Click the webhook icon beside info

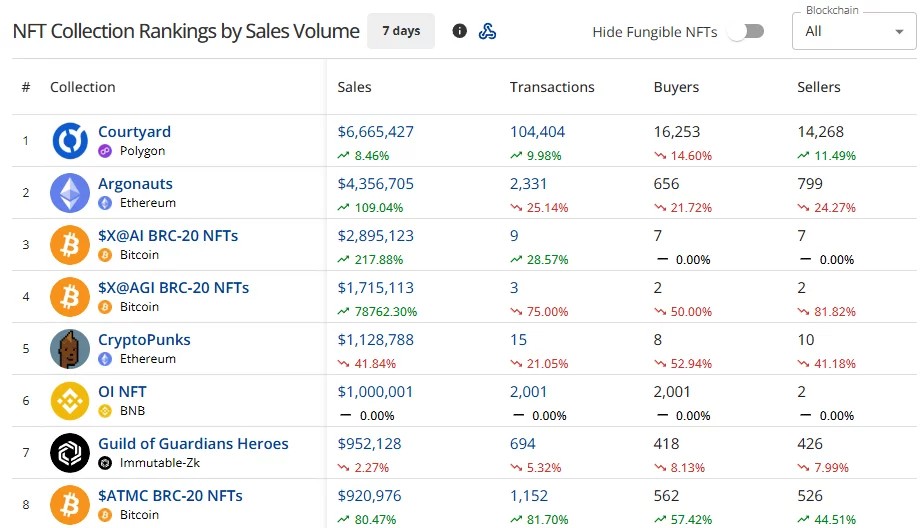tap(487, 31)
